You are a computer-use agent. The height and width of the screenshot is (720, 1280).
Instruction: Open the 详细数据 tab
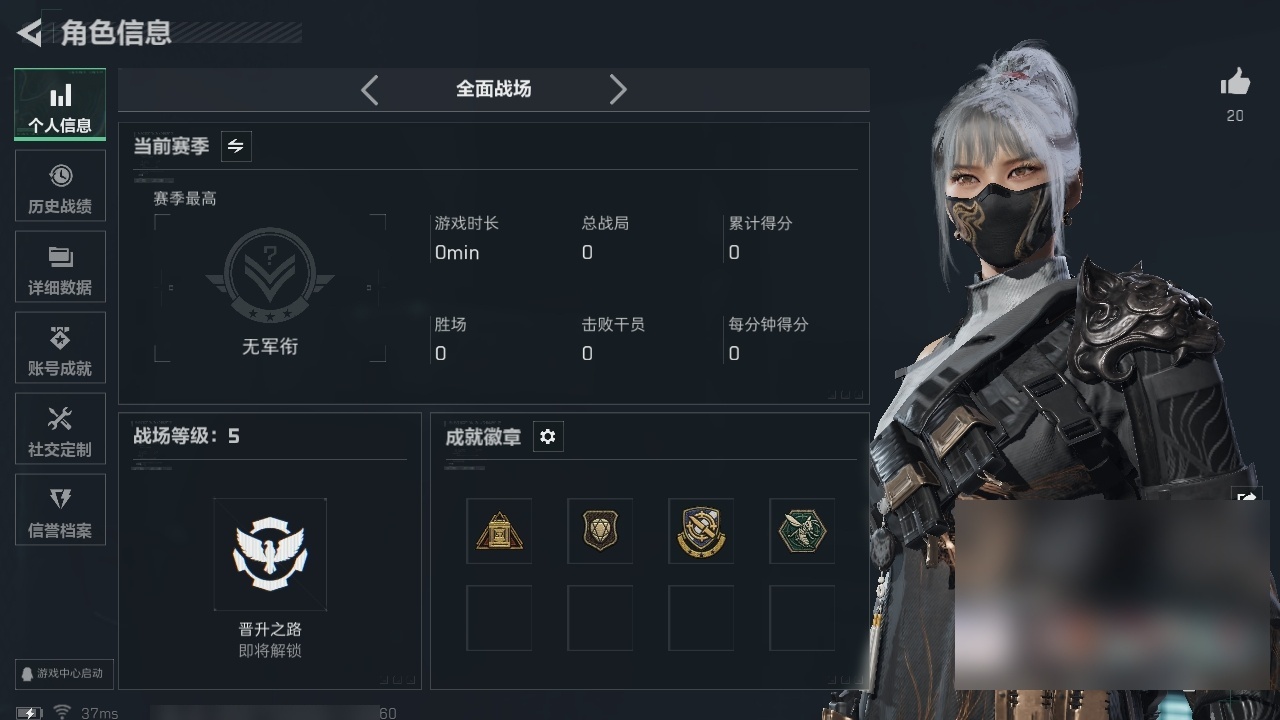click(60, 266)
